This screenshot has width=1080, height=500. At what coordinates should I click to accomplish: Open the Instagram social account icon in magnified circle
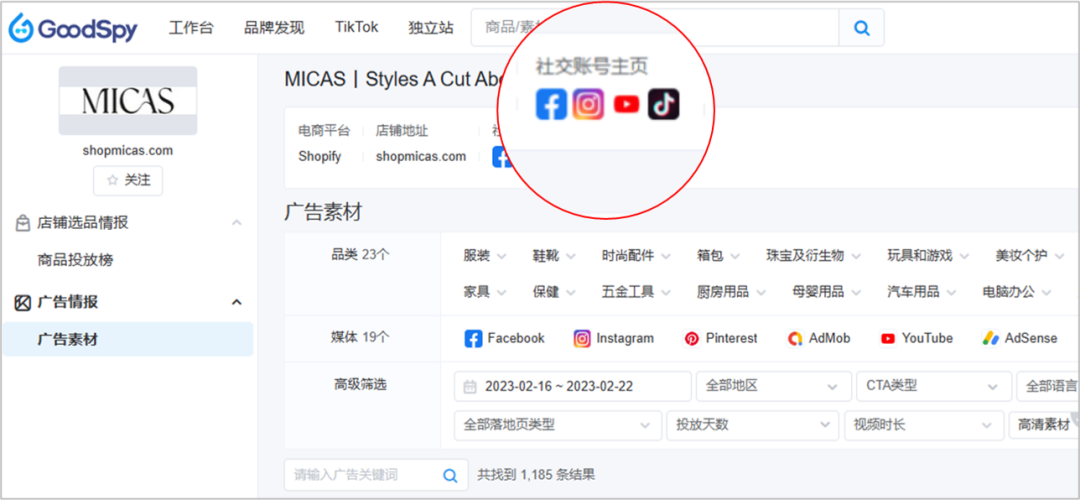[x=588, y=104]
